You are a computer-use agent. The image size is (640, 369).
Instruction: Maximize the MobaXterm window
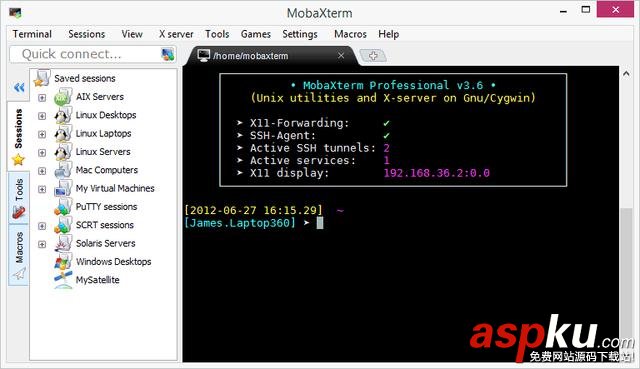tap(586, 10)
